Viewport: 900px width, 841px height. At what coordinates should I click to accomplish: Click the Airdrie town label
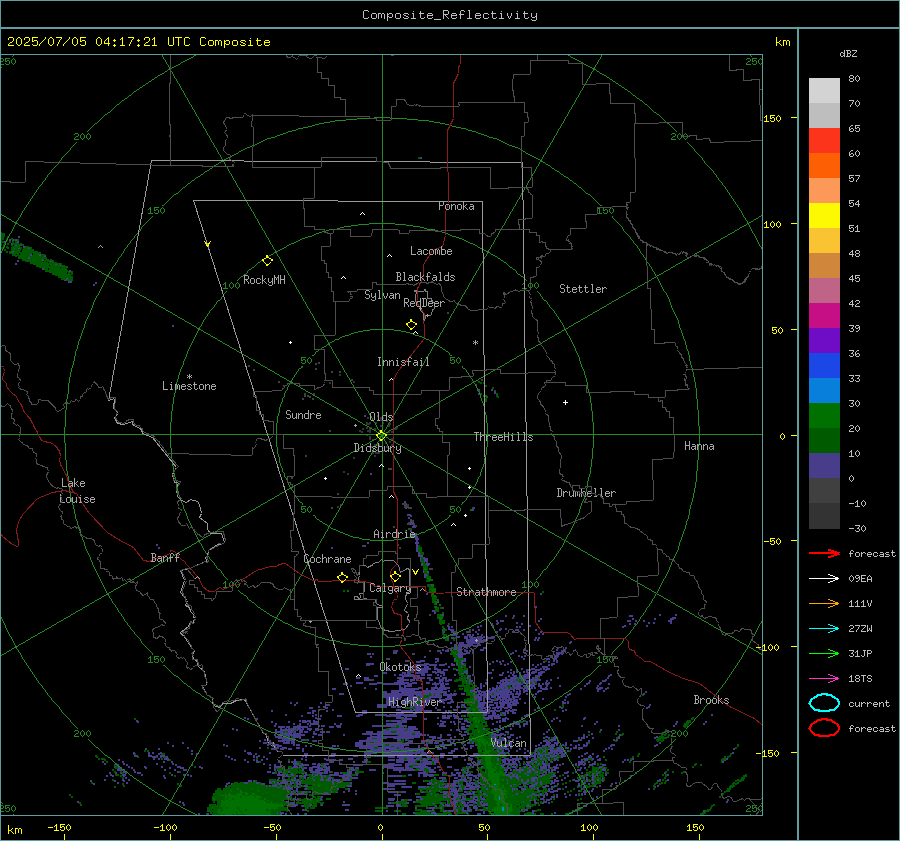(394, 534)
